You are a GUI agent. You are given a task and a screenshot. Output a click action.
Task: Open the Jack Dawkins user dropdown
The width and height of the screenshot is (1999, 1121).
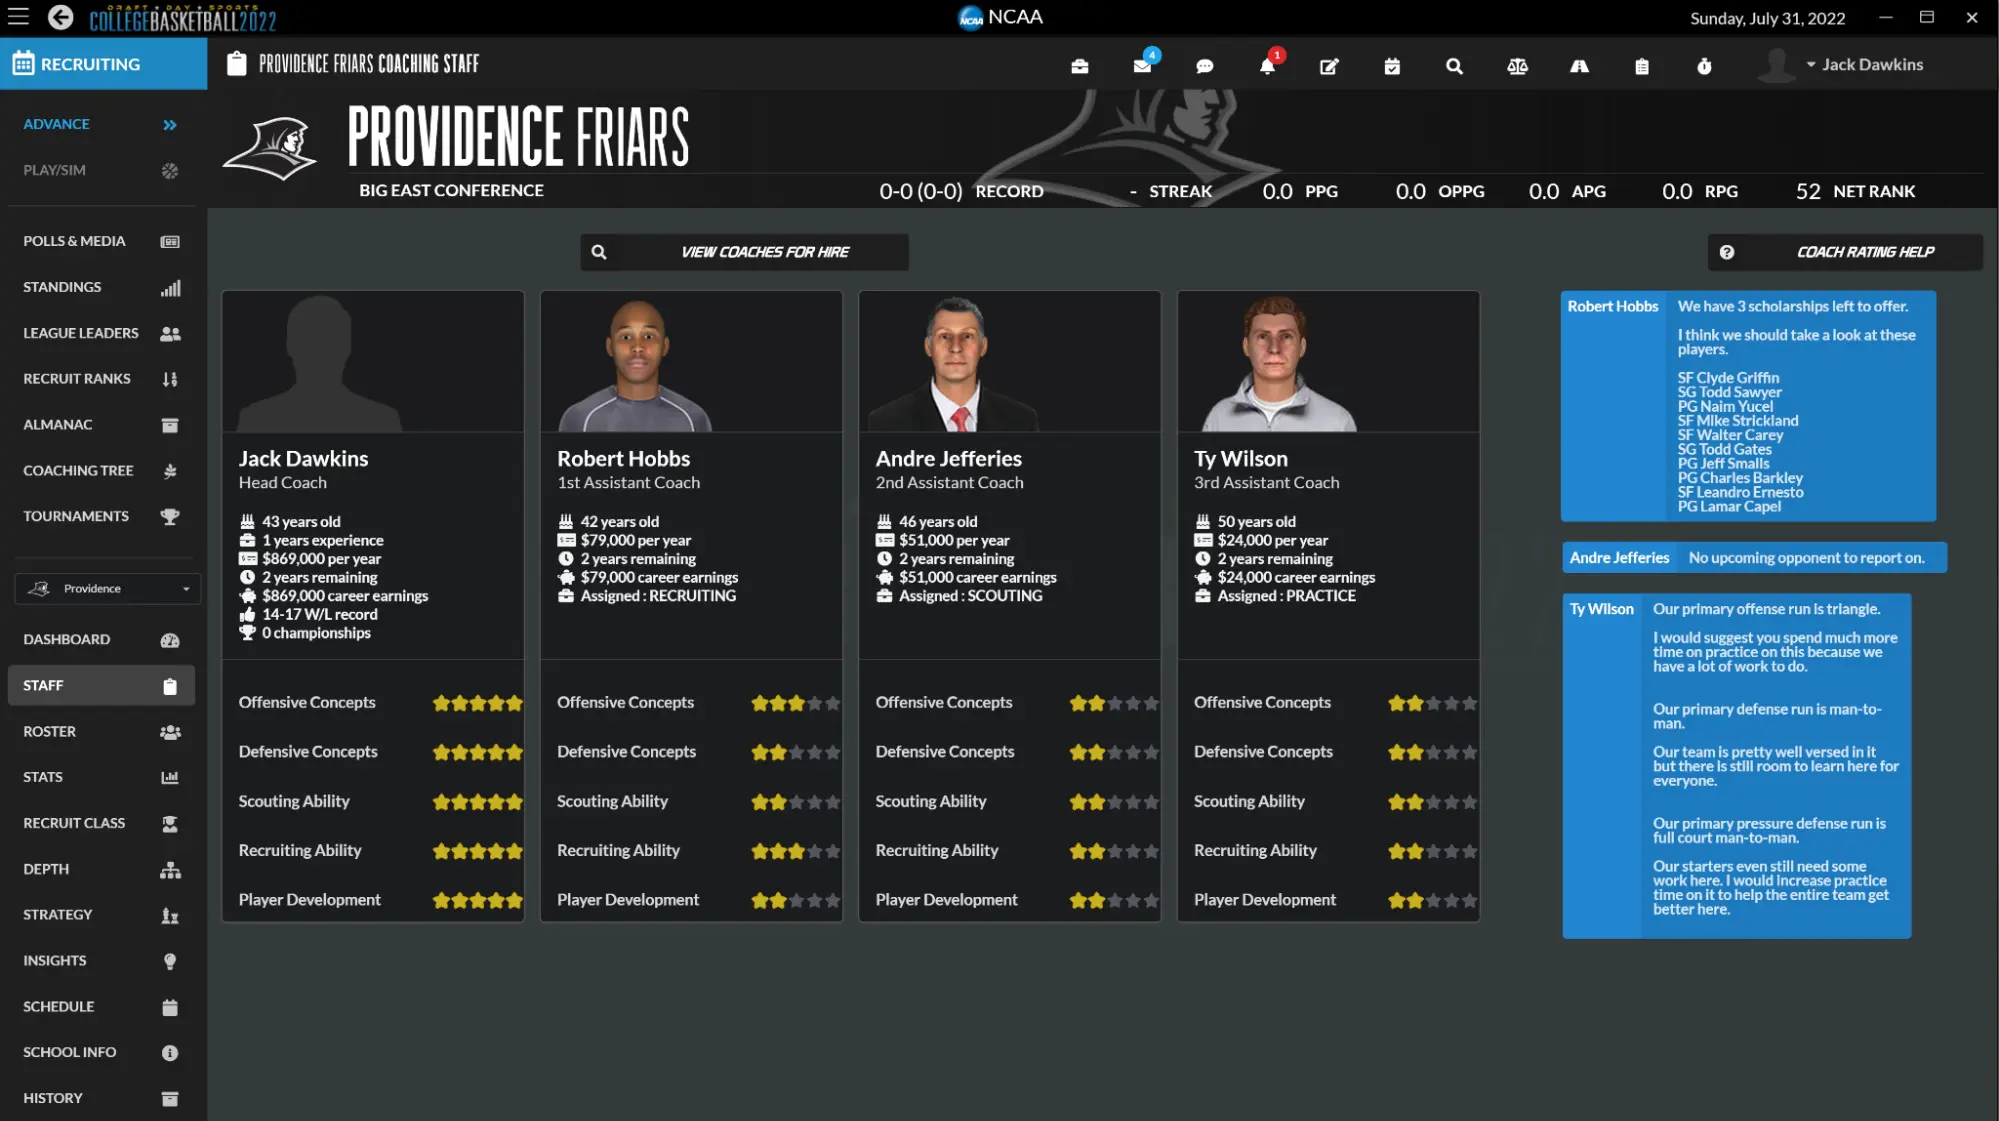(x=1864, y=64)
